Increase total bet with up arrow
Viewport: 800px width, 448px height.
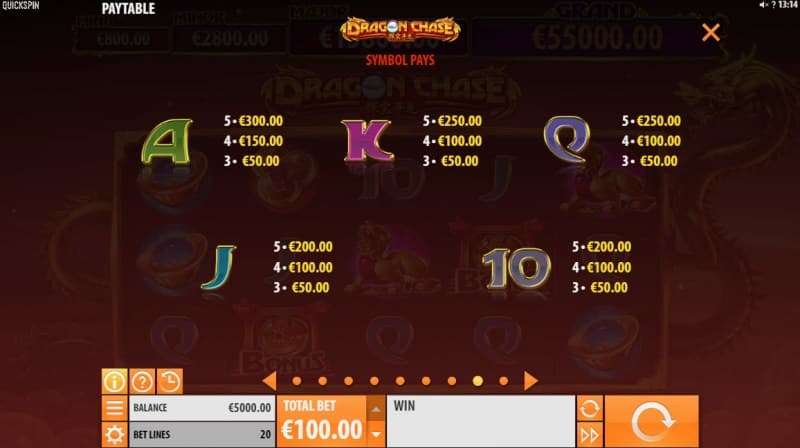pos(376,409)
